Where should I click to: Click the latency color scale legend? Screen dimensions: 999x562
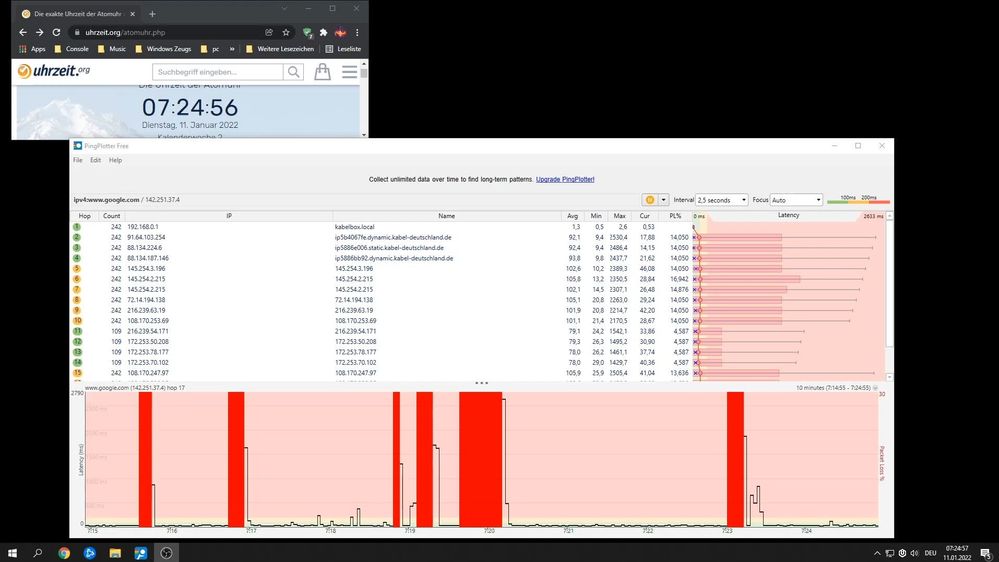point(858,200)
